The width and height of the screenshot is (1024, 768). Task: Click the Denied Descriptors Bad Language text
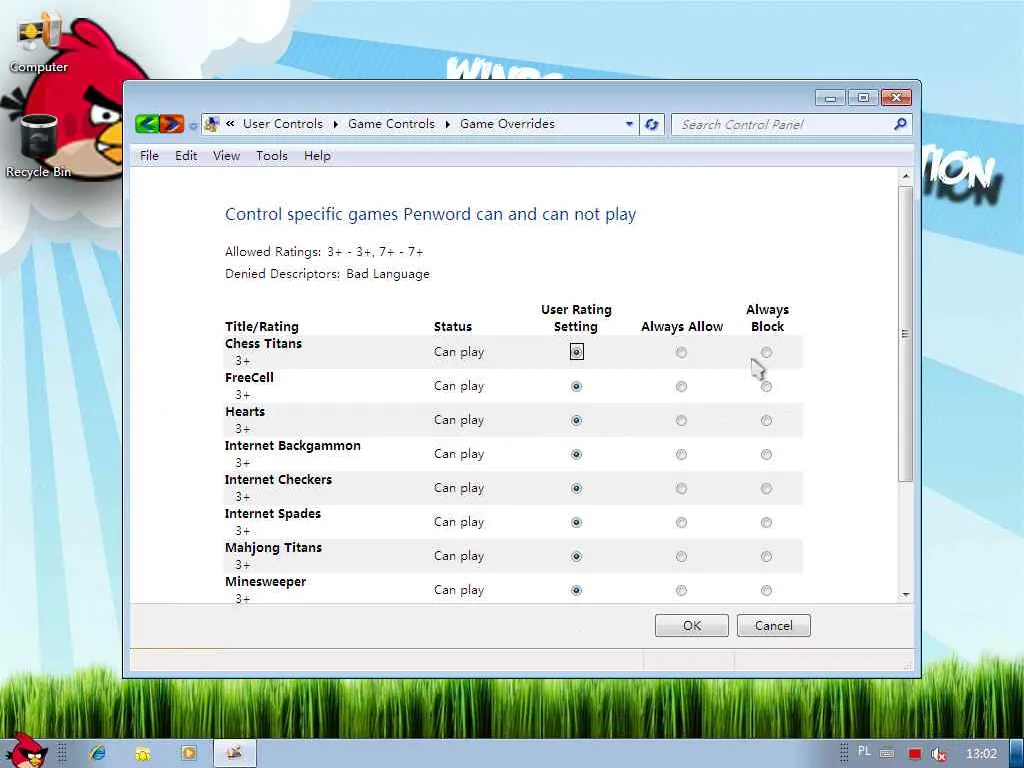(x=327, y=274)
